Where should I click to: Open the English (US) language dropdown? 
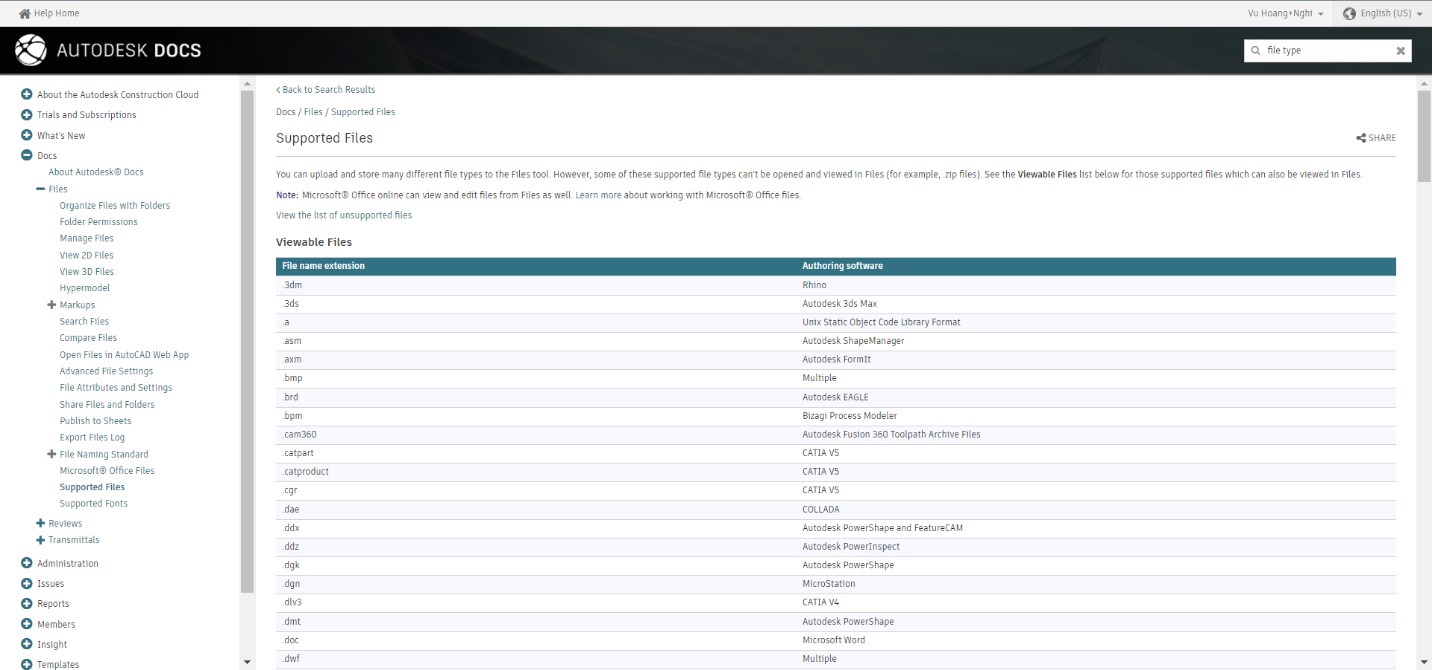coord(1383,13)
